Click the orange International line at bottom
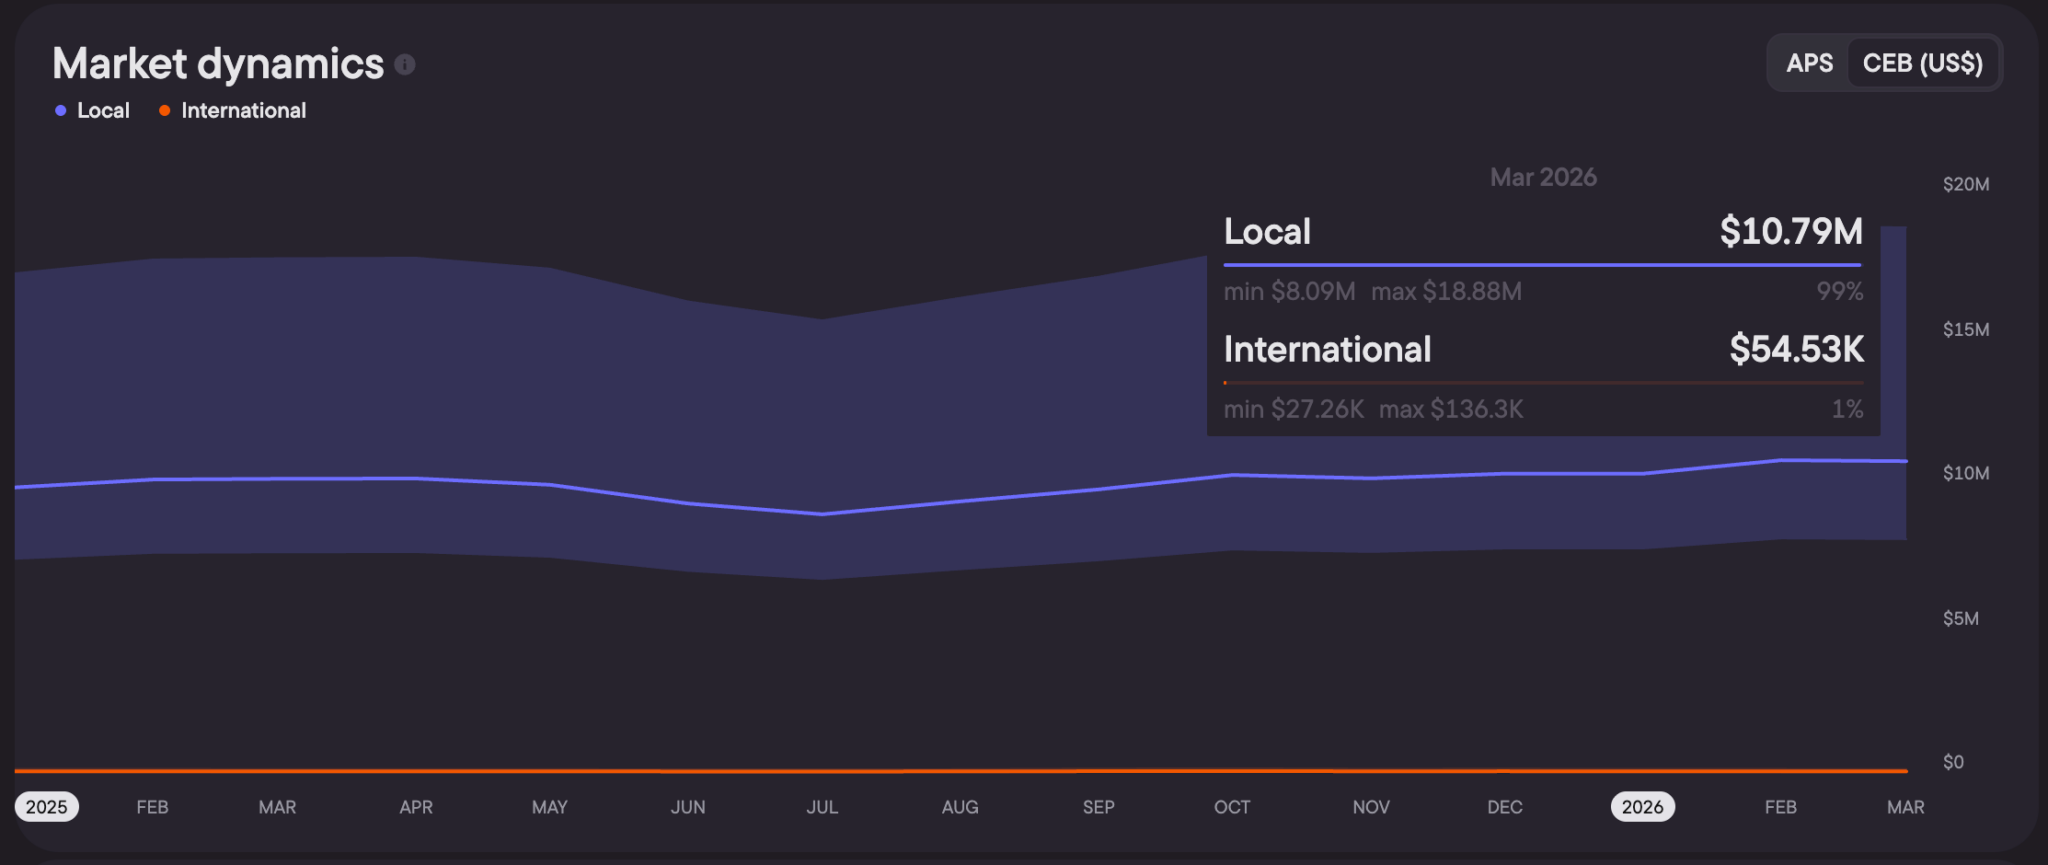This screenshot has height=865, width=2048. [960, 771]
